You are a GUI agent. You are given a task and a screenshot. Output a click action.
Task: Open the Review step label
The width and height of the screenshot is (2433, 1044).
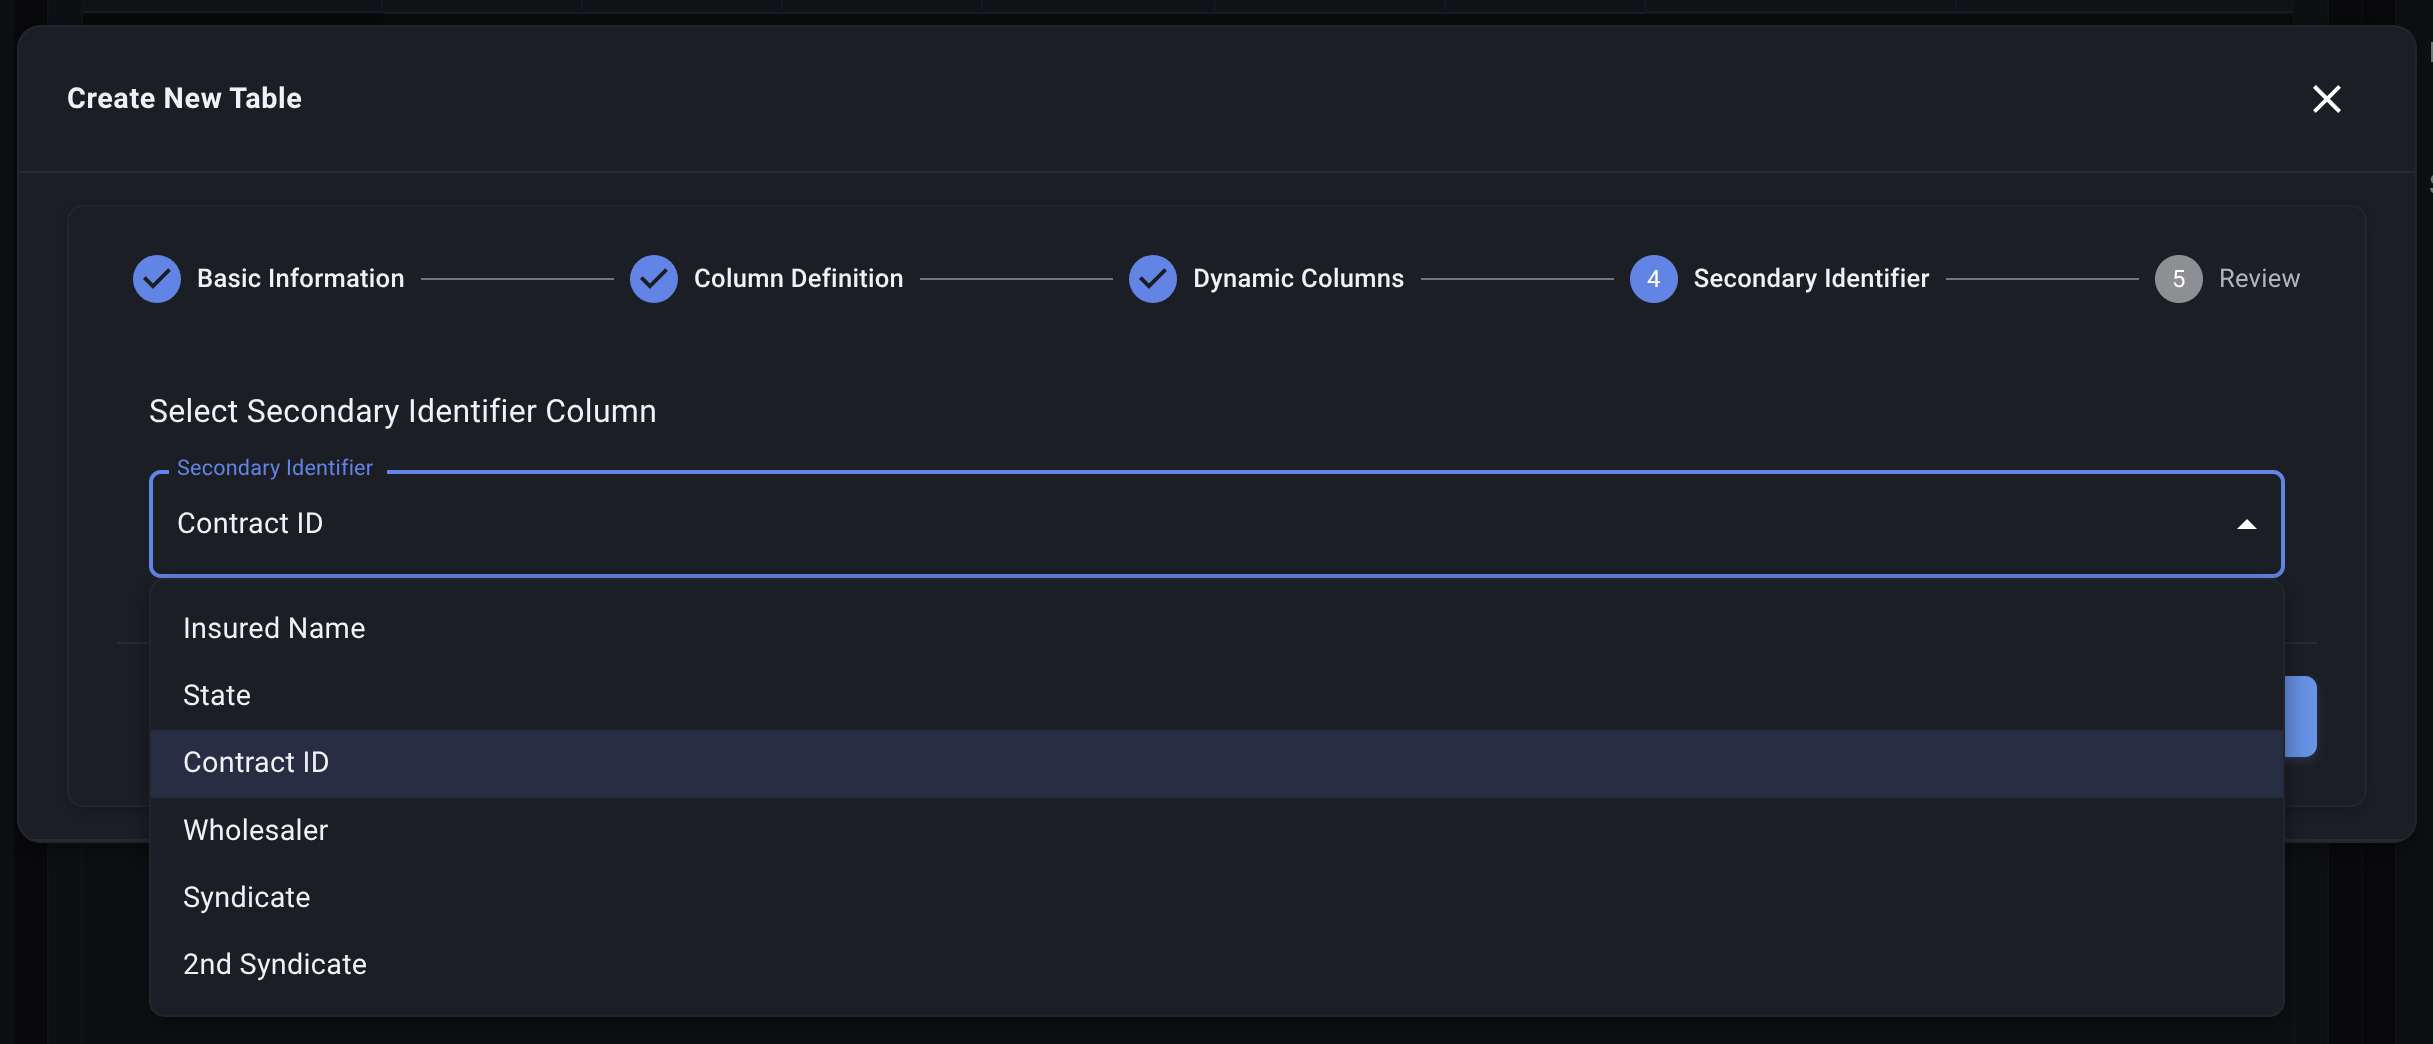pos(2259,279)
